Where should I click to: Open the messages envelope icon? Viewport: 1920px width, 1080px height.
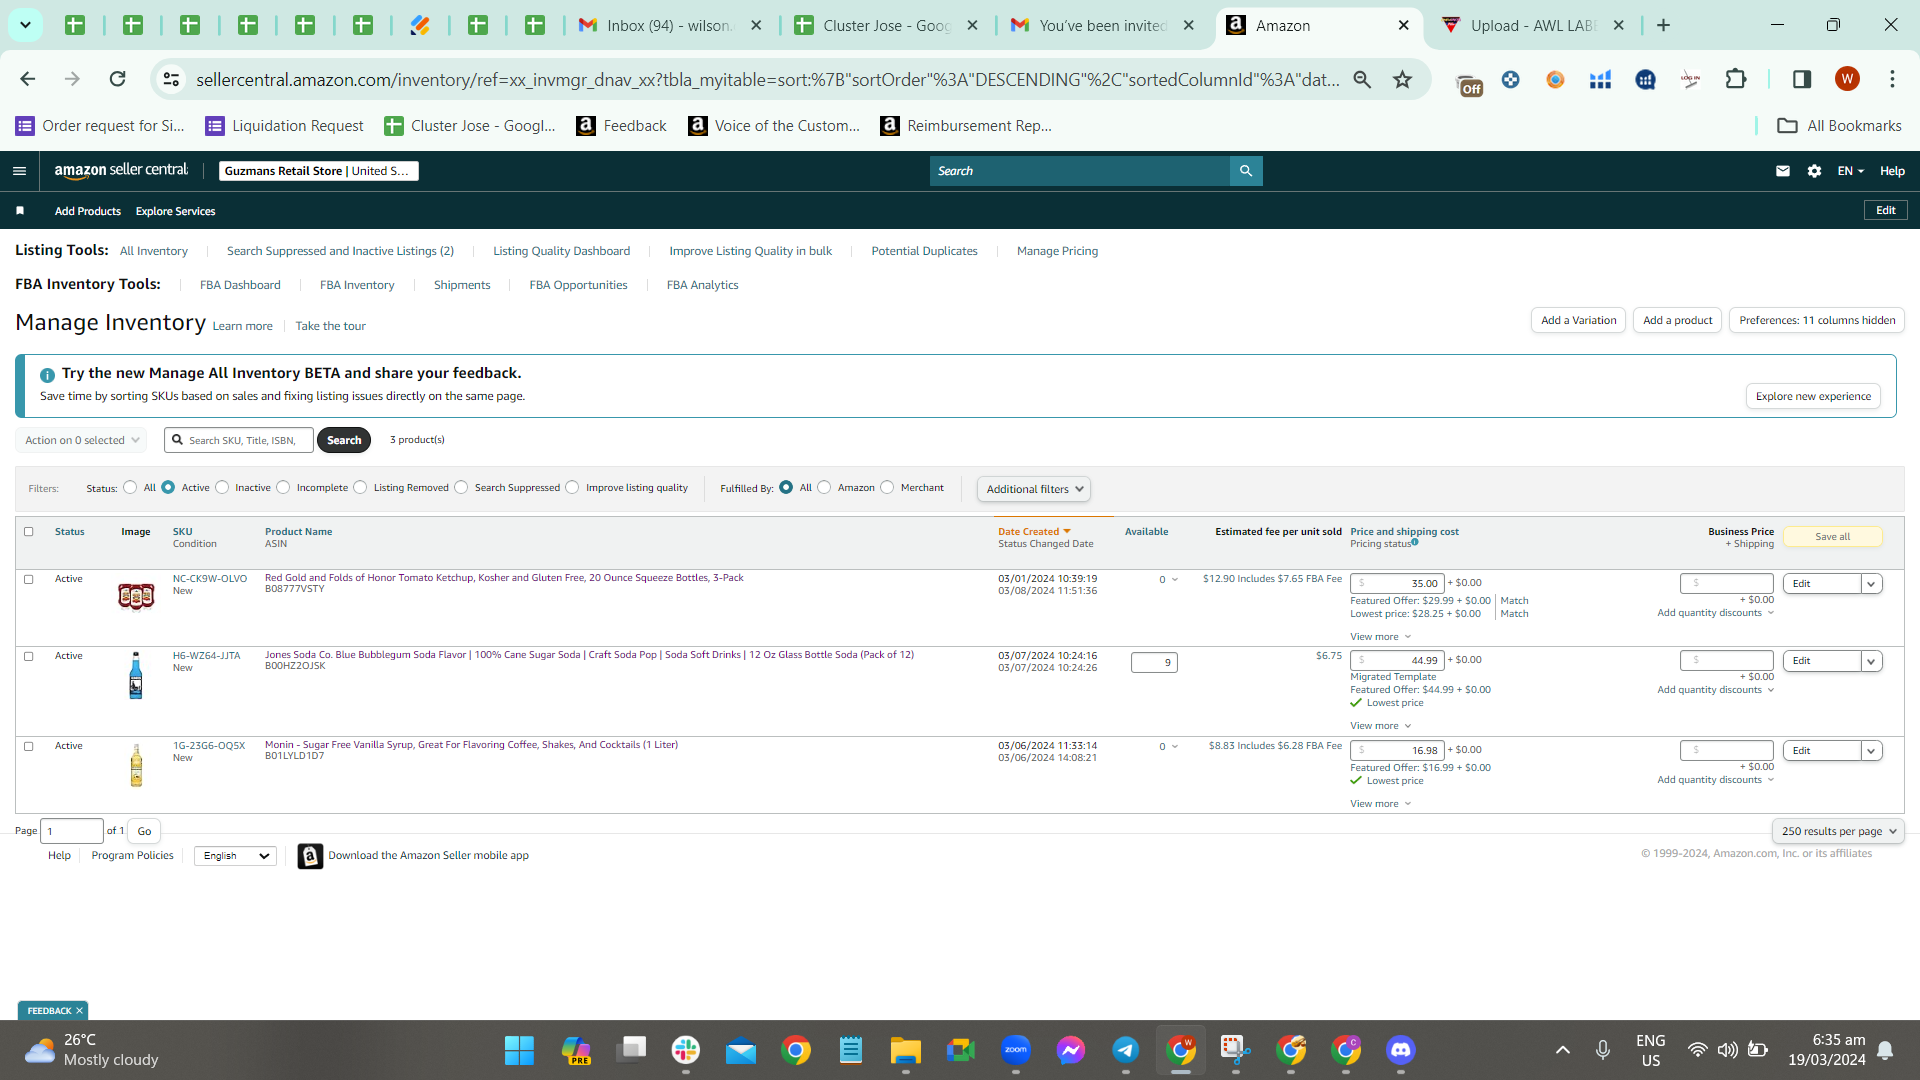[x=1783, y=171]
